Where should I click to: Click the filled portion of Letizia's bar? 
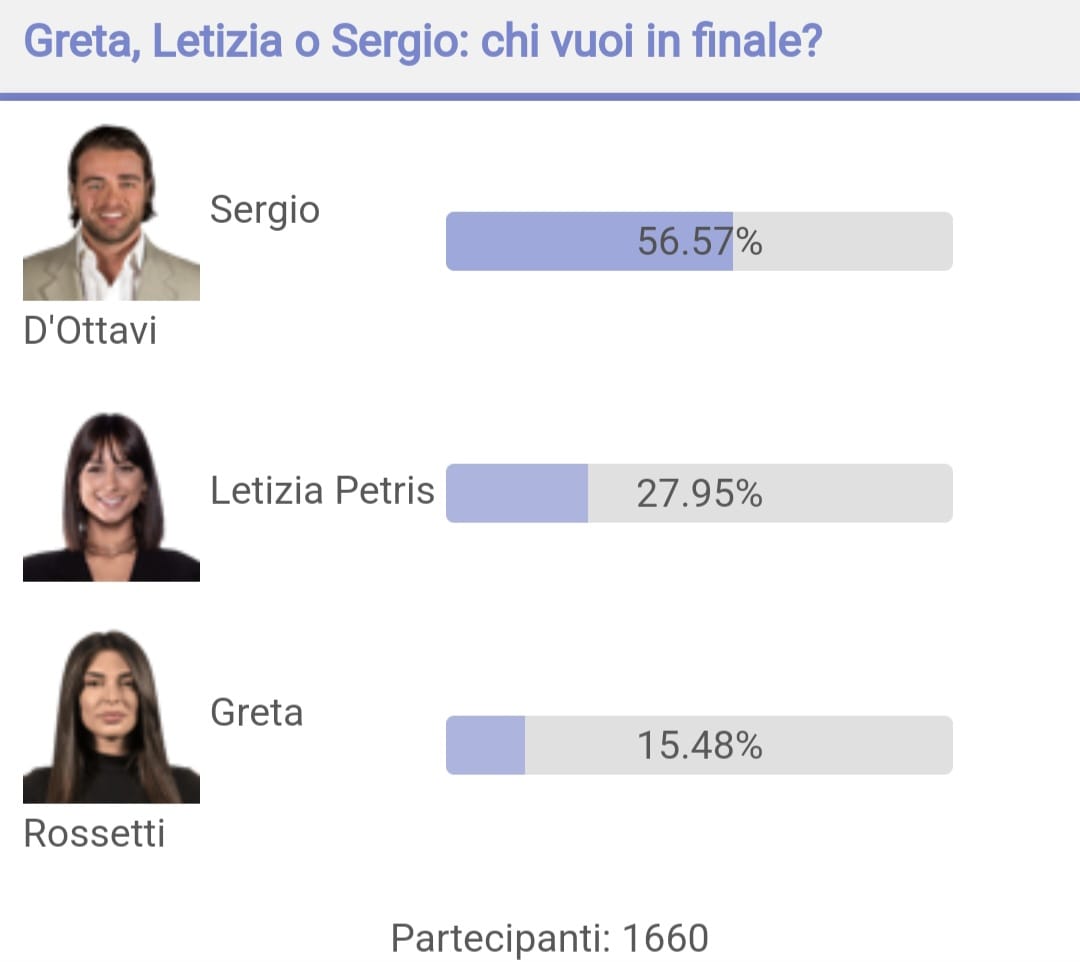[517, 493]
